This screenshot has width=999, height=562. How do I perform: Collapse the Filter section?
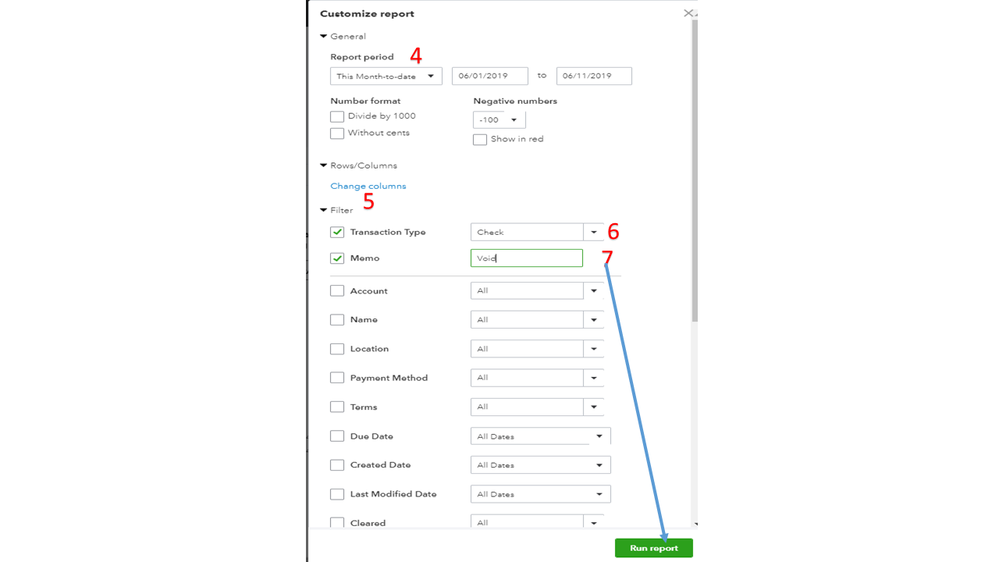click(324, 211)
